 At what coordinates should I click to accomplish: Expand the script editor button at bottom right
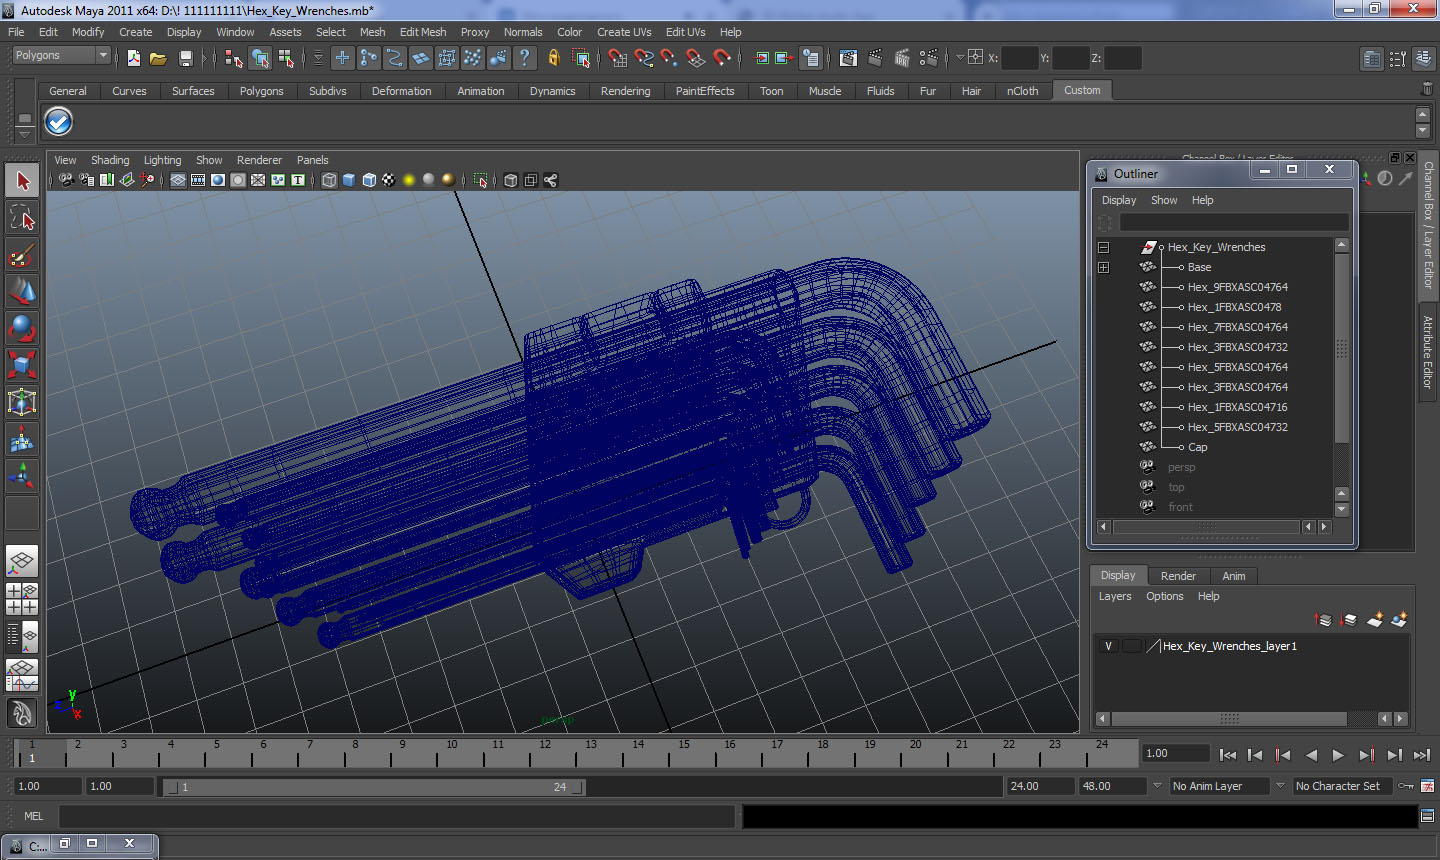click(1427, 816)
